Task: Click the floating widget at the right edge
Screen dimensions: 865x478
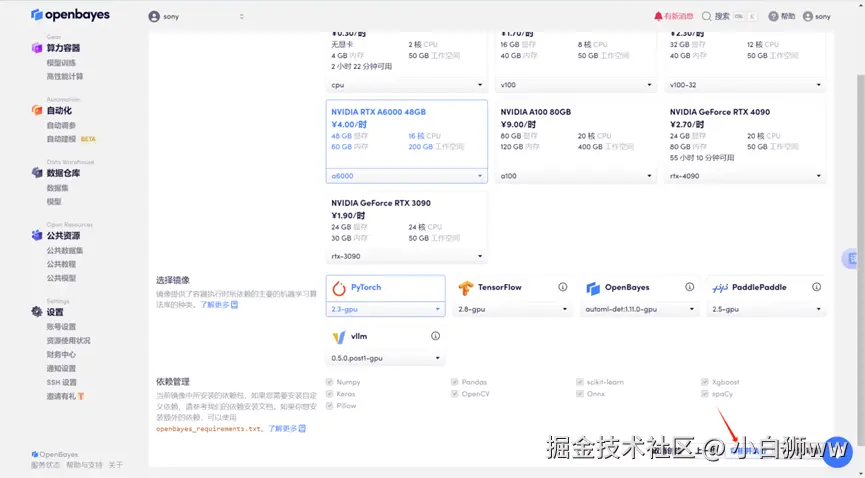Action: pos(850,258)
